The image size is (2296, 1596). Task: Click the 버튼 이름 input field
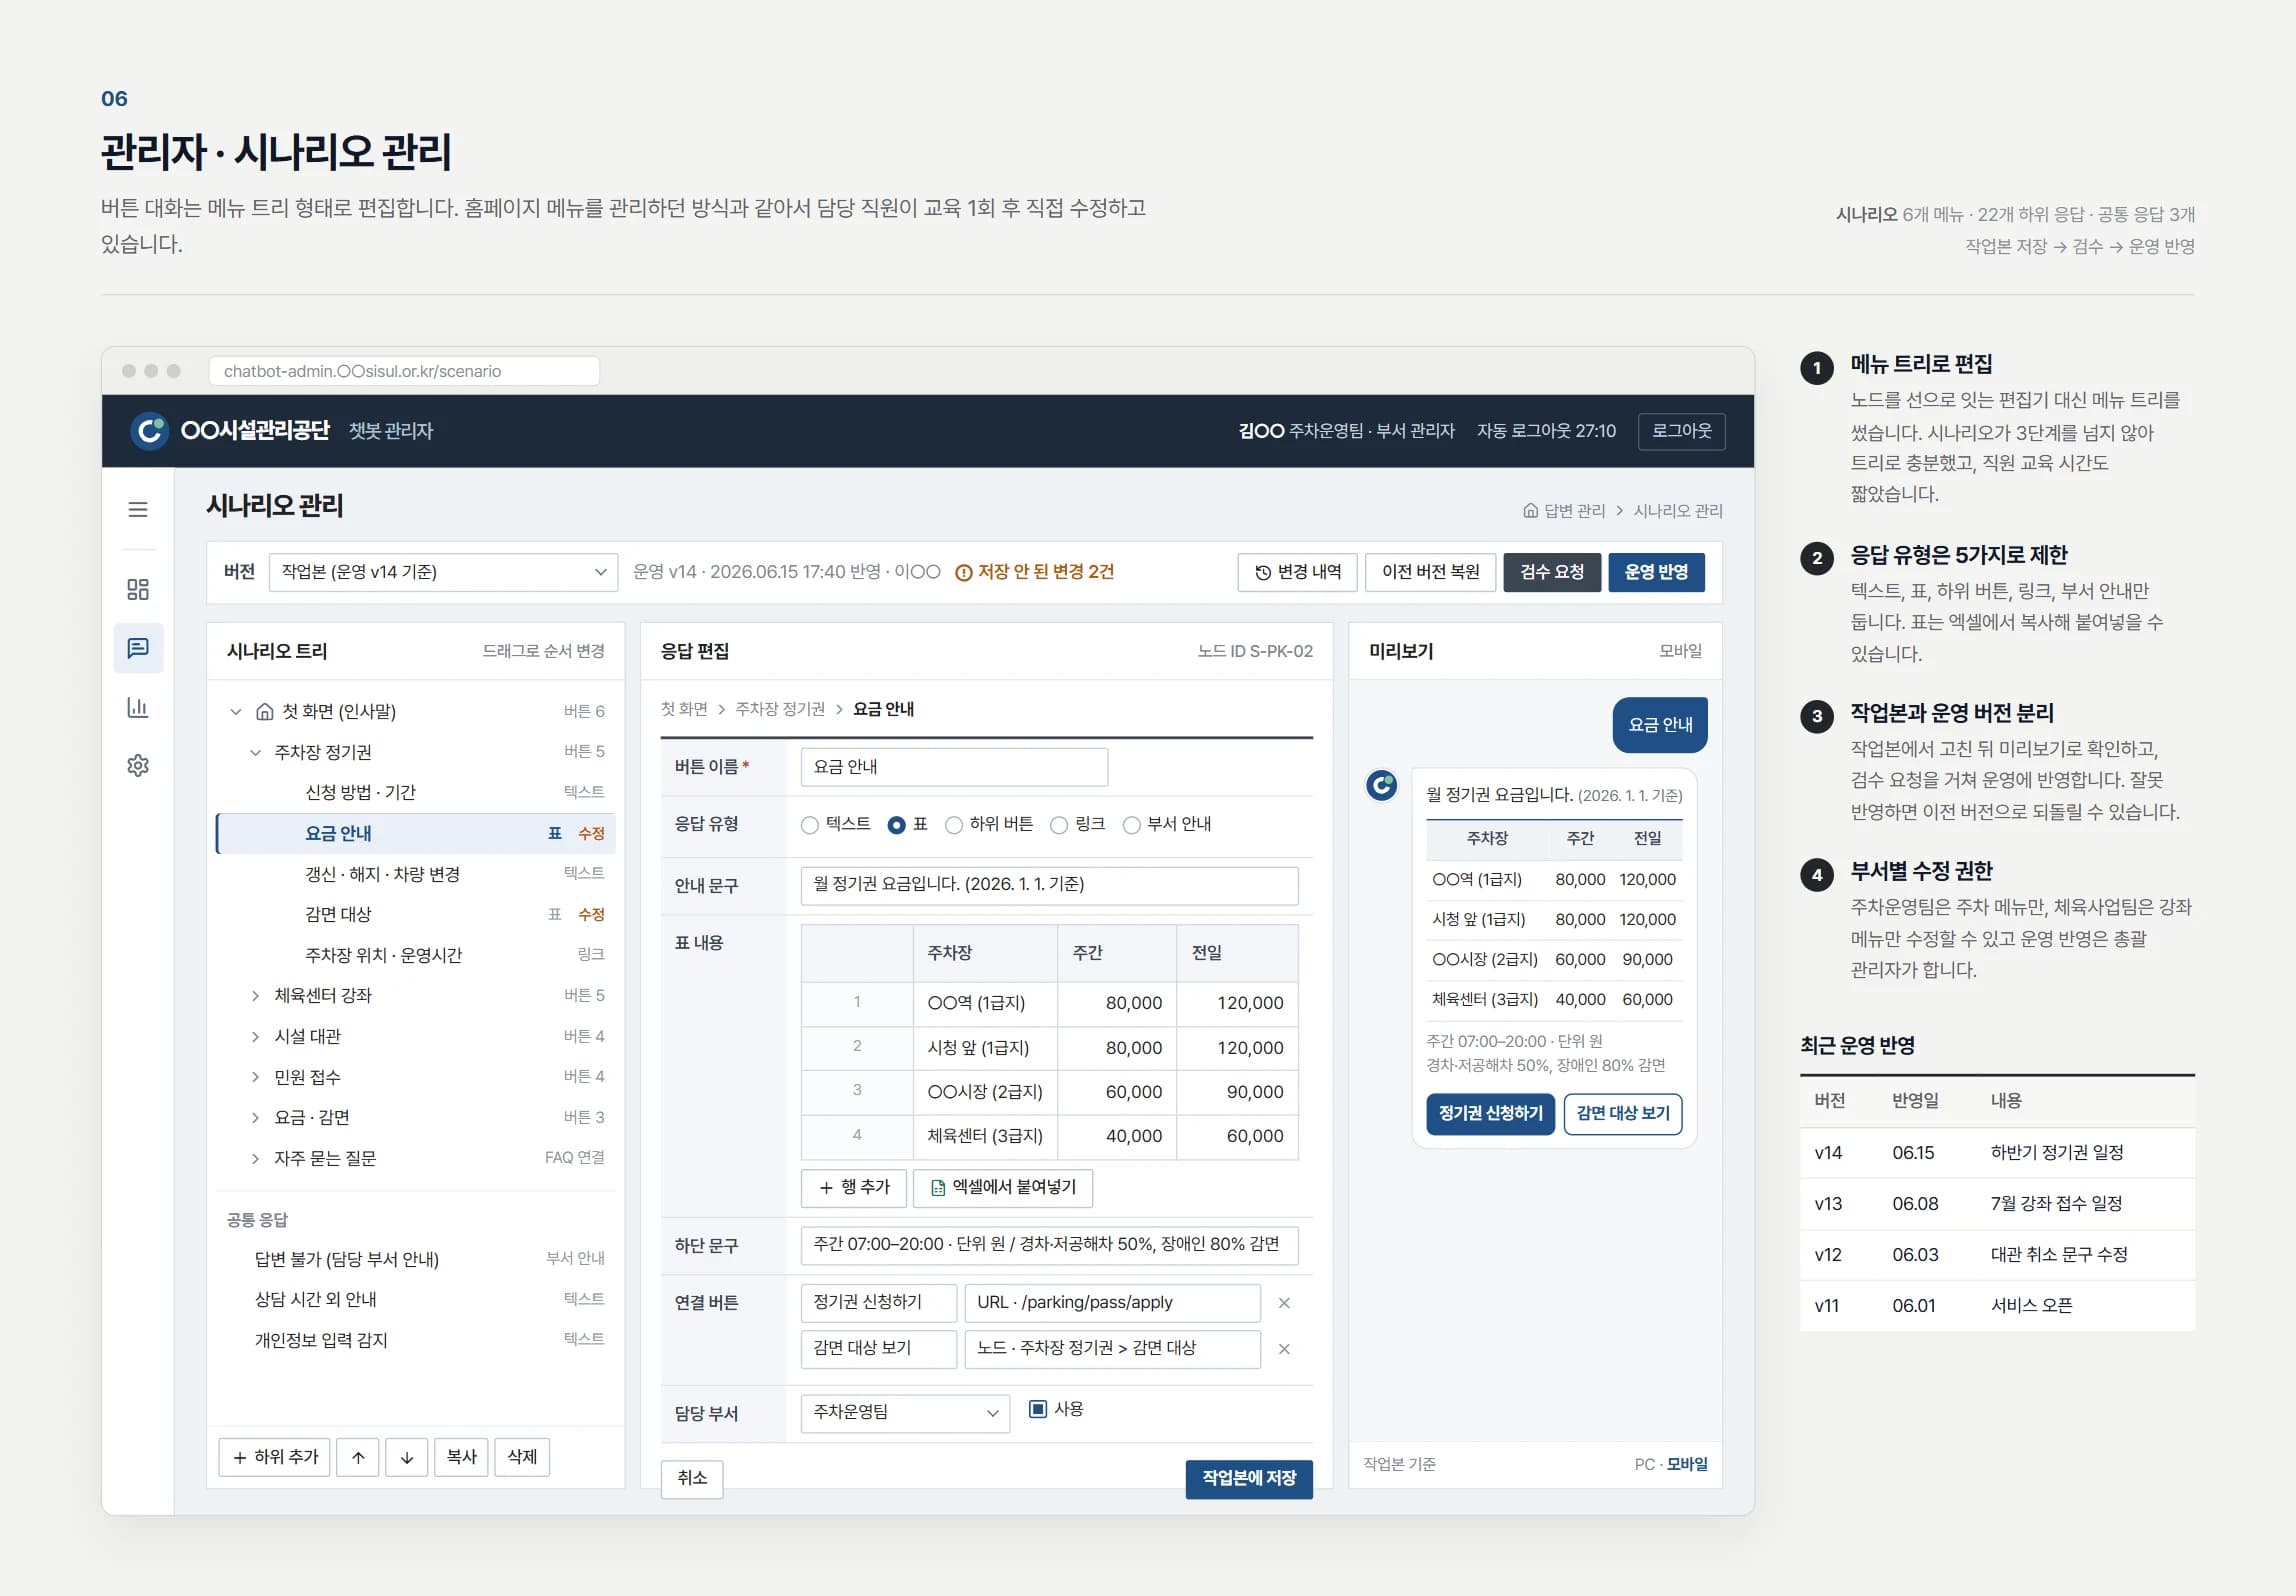click(x=954, y=767)
